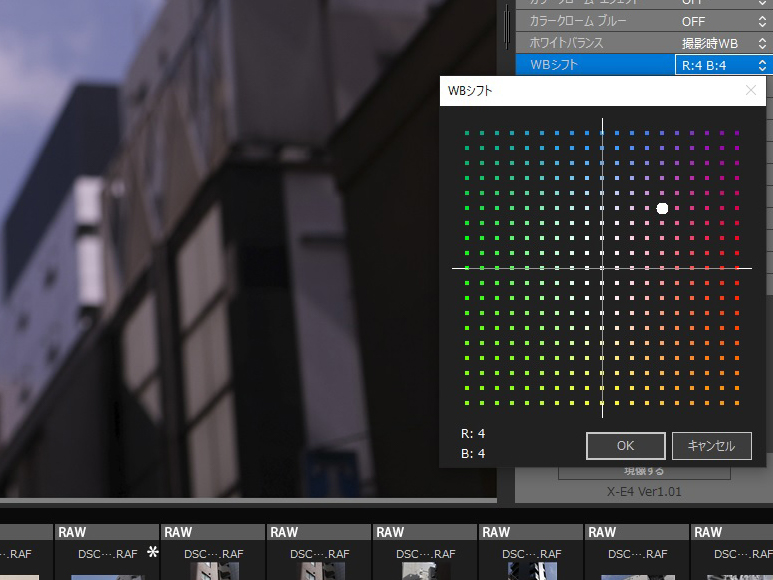Select the fourth full RAW thumbnail in filmstrip

(x=424, y=552)
